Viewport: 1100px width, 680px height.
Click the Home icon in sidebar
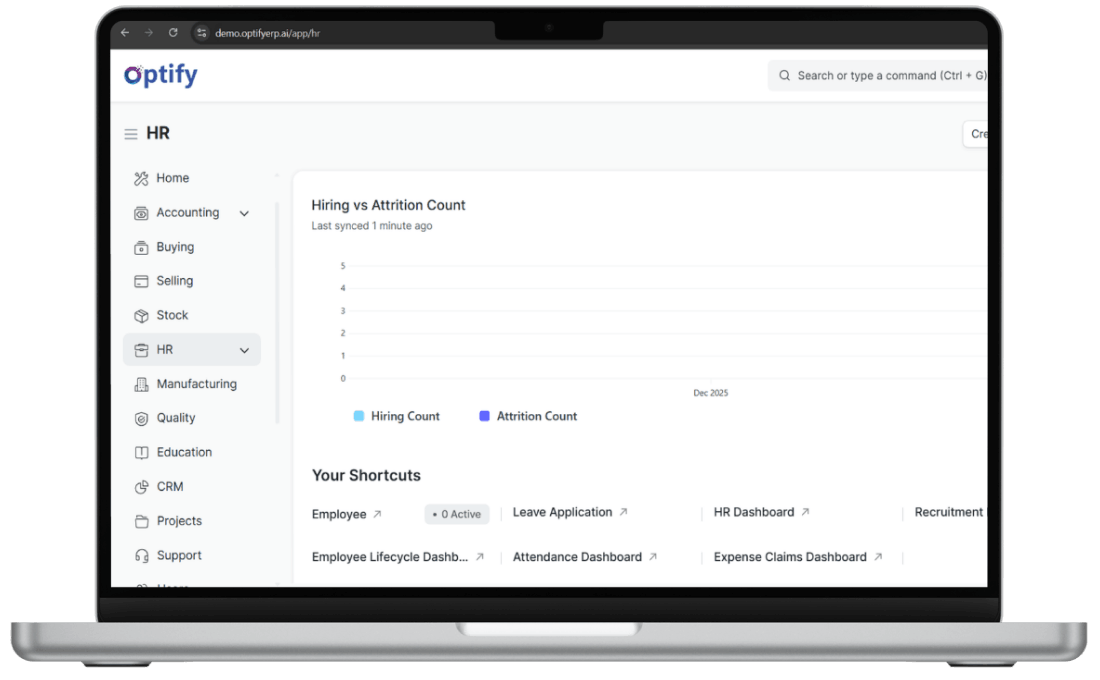141,178
